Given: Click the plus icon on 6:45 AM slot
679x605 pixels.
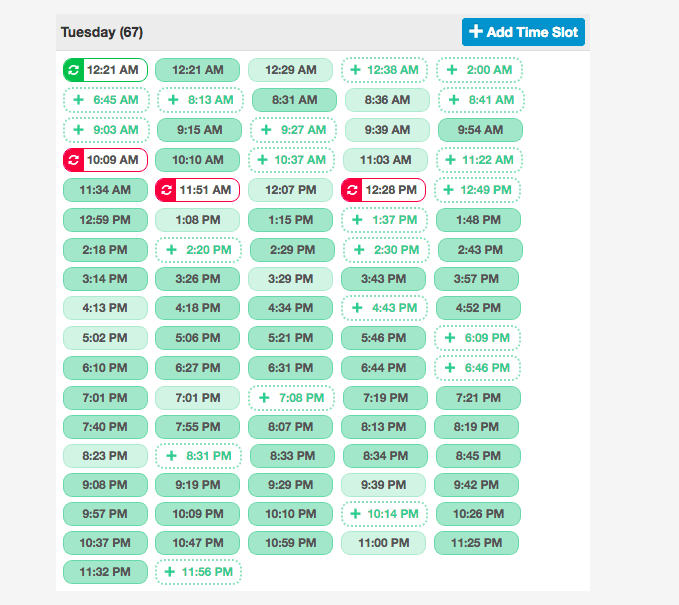Looking at the screenshot, I should (78, 100).
